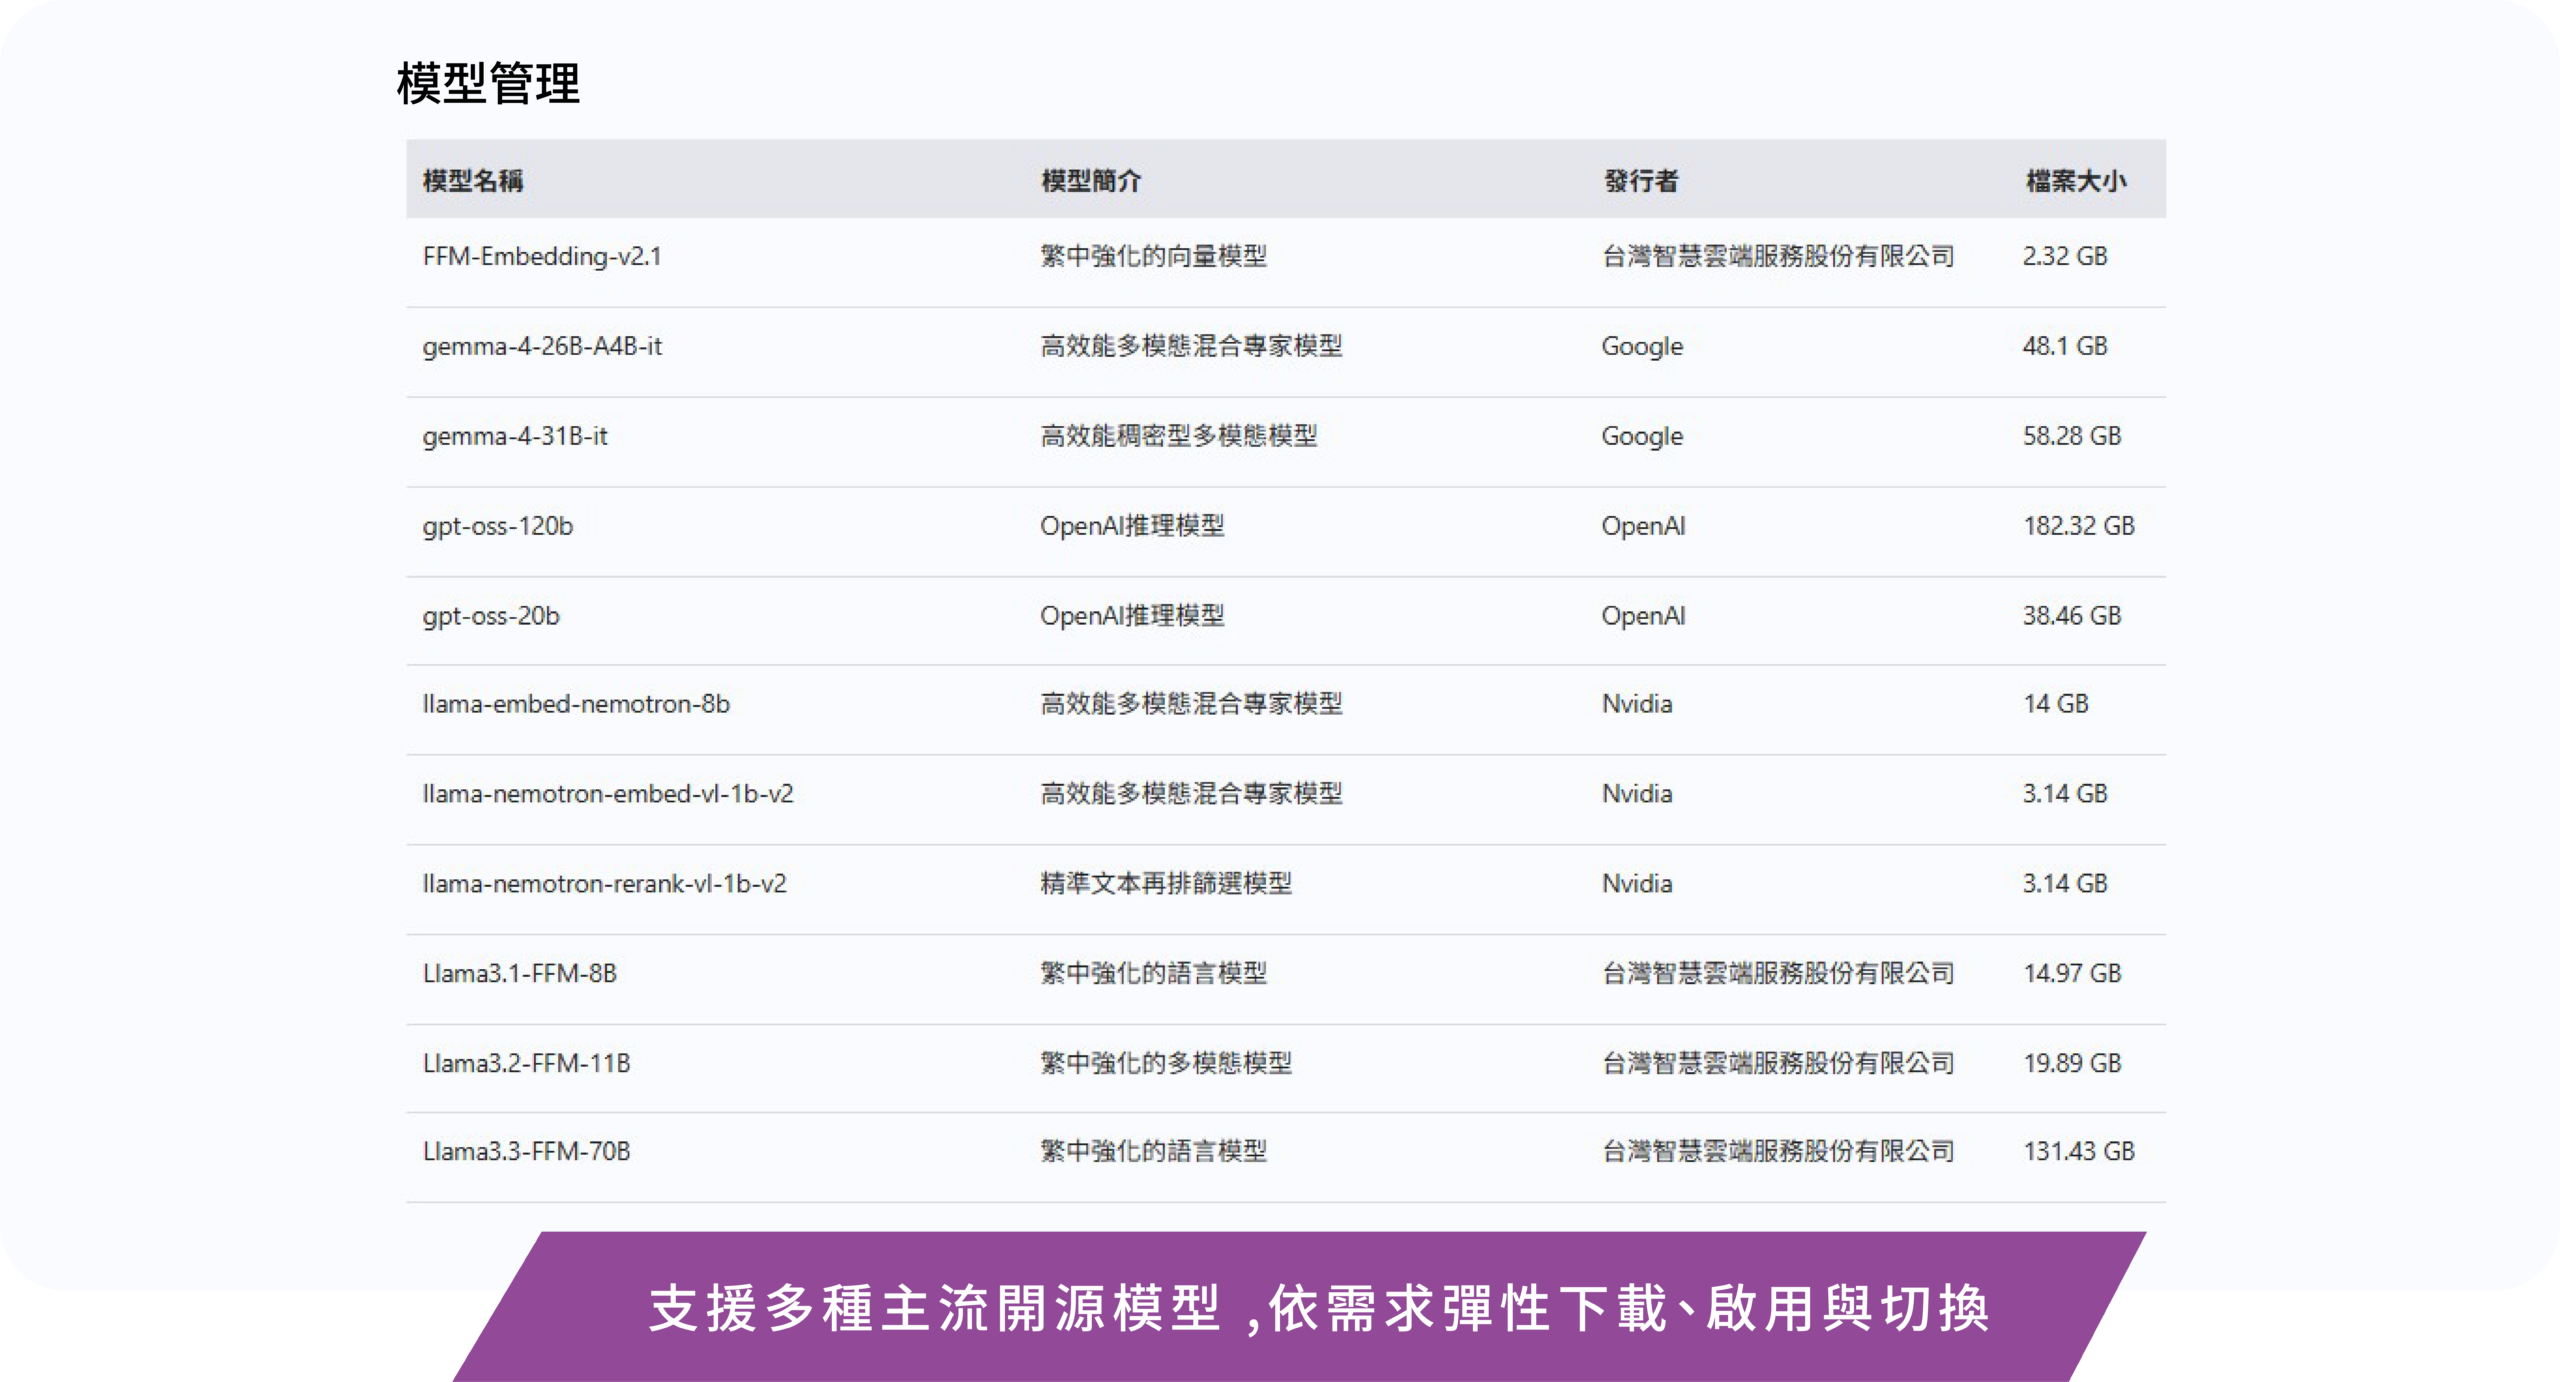The width and height of the screenshot is (2560, 1382).
Task: Click the 高效能稠密型多模態模型 description
Action: (x=1178, y=436)
